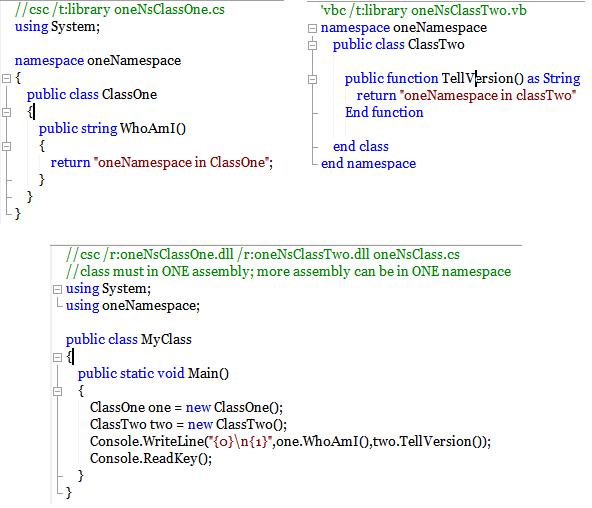Click the line 'using System;' in the ClassOne file
Screen dimensions: 592x508
[57, 27]
